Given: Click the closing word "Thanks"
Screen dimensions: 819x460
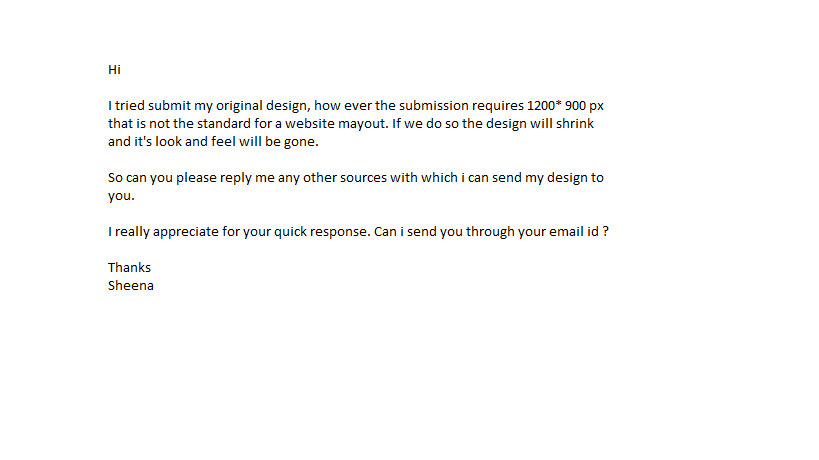Looking at the screenshot, I should pyautogui.click(x=129, y=268).
